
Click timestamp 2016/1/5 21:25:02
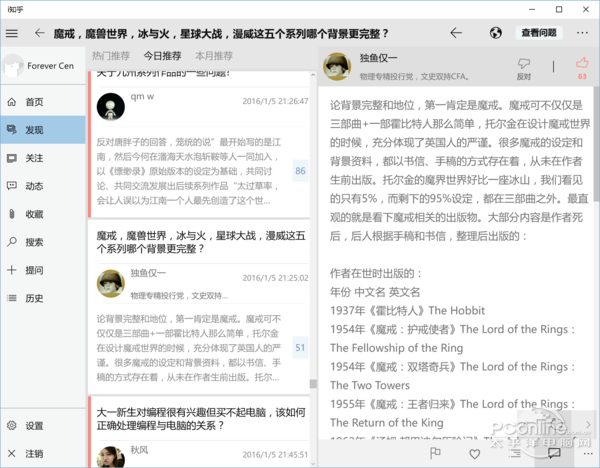pos(275,278)
